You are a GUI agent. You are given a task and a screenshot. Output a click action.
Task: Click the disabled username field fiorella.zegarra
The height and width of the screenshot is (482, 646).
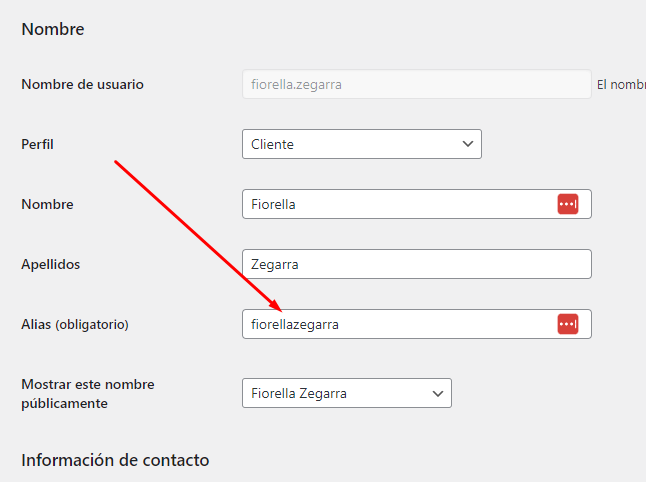point(415,85)
